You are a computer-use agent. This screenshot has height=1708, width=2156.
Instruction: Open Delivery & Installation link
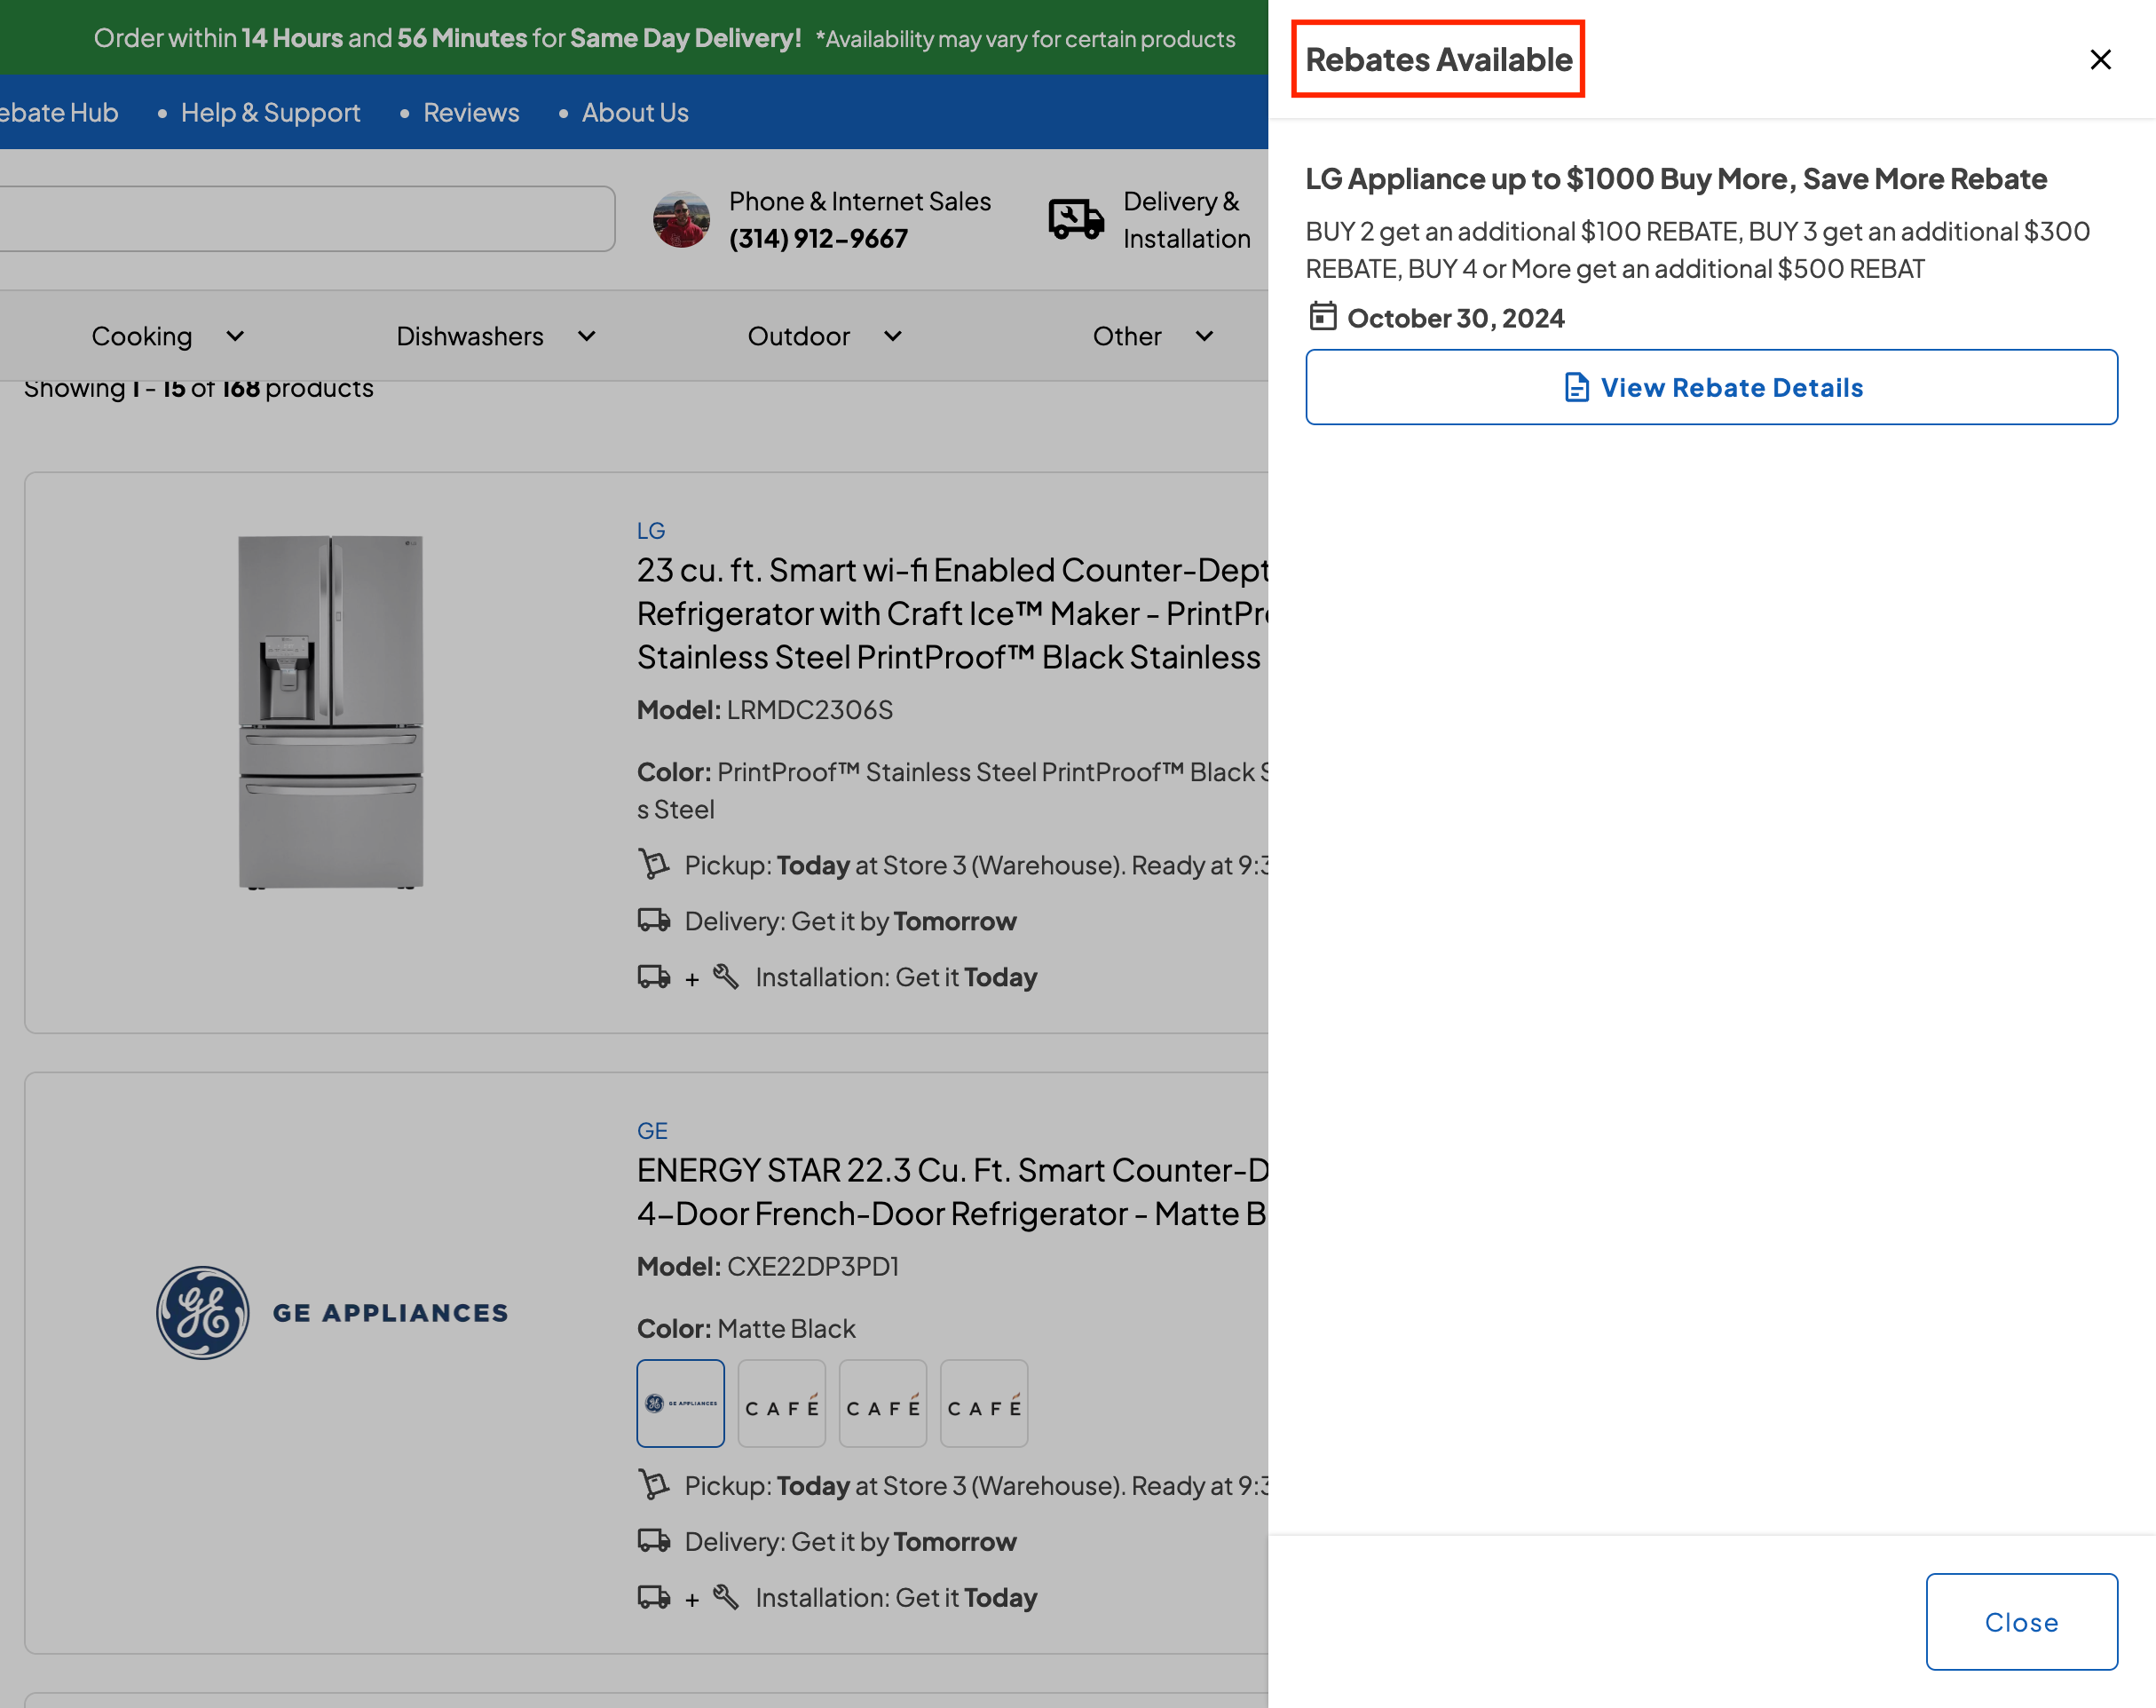tap(1186, 220)
